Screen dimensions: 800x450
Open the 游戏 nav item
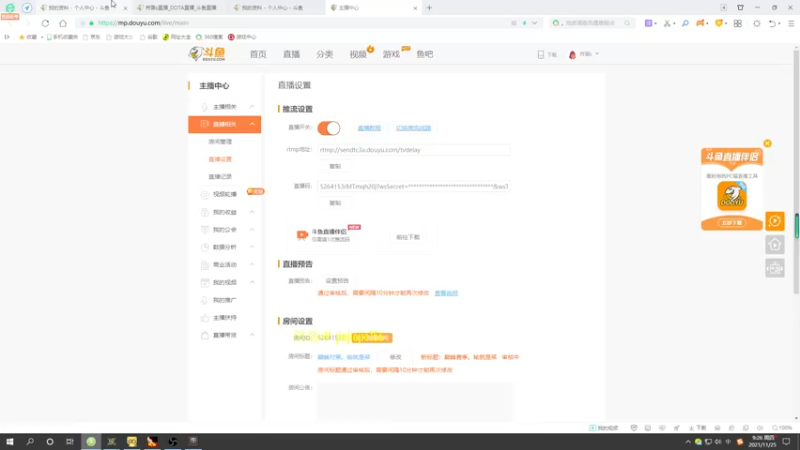point(391,54)
